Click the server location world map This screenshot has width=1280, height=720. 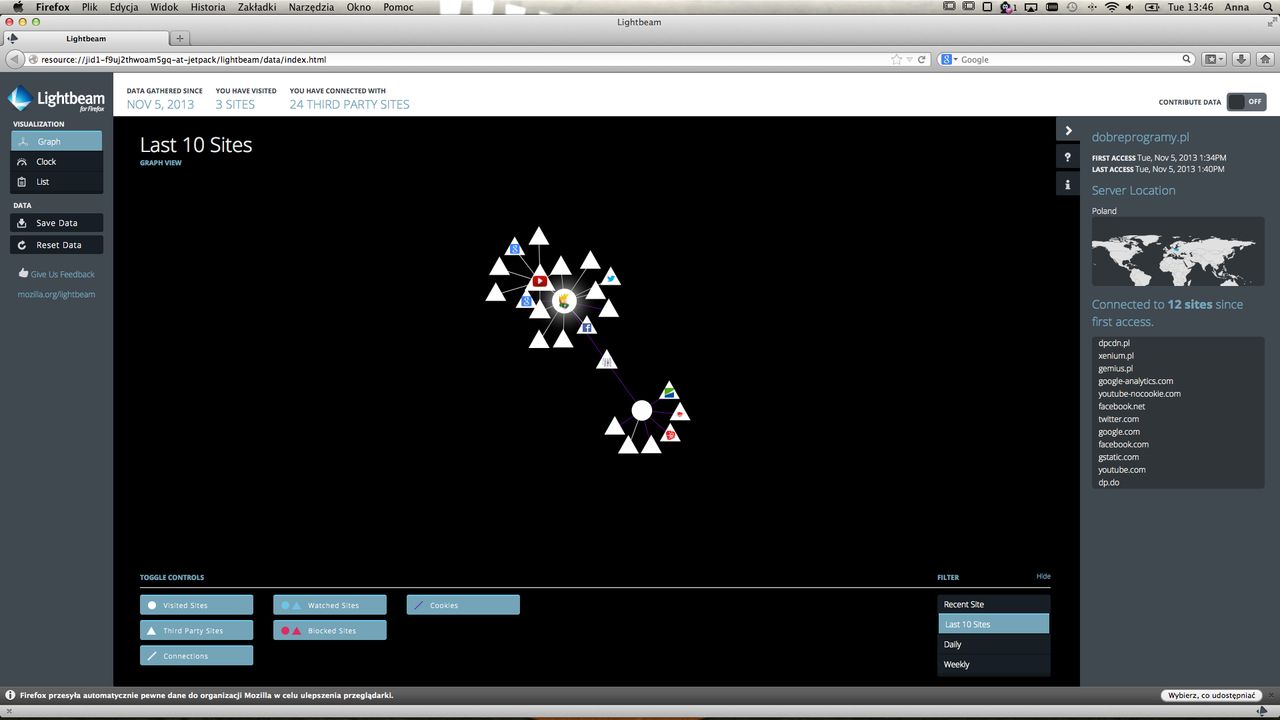[1178, 252]
